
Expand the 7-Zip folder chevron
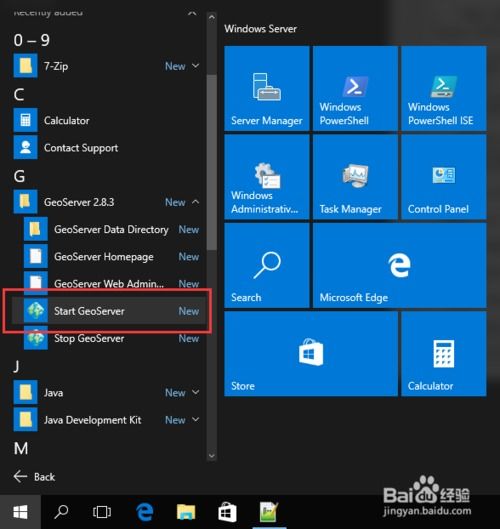[x=195, y=65]
